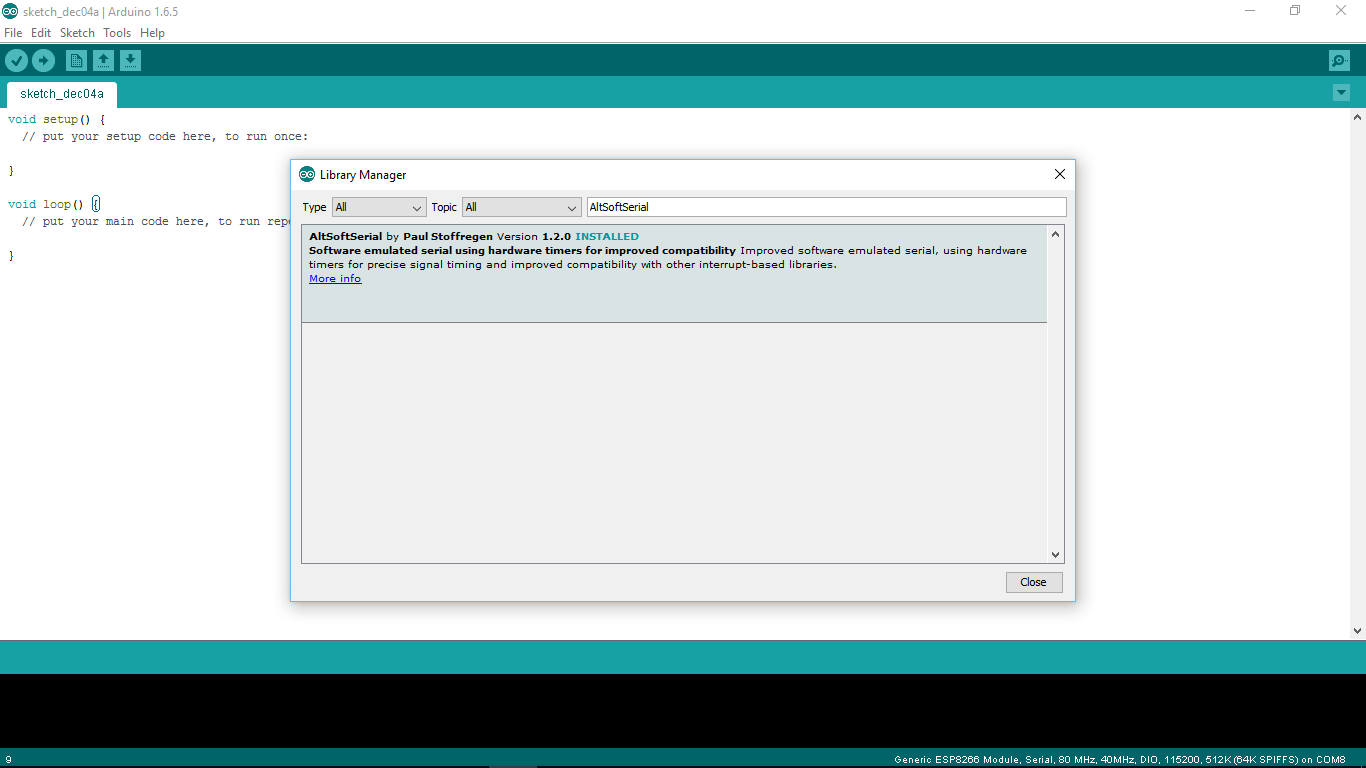The width and height of the screenshot is (1366, 768).
Task: Click the Upload arrow icon
Action: pos(43,61)
